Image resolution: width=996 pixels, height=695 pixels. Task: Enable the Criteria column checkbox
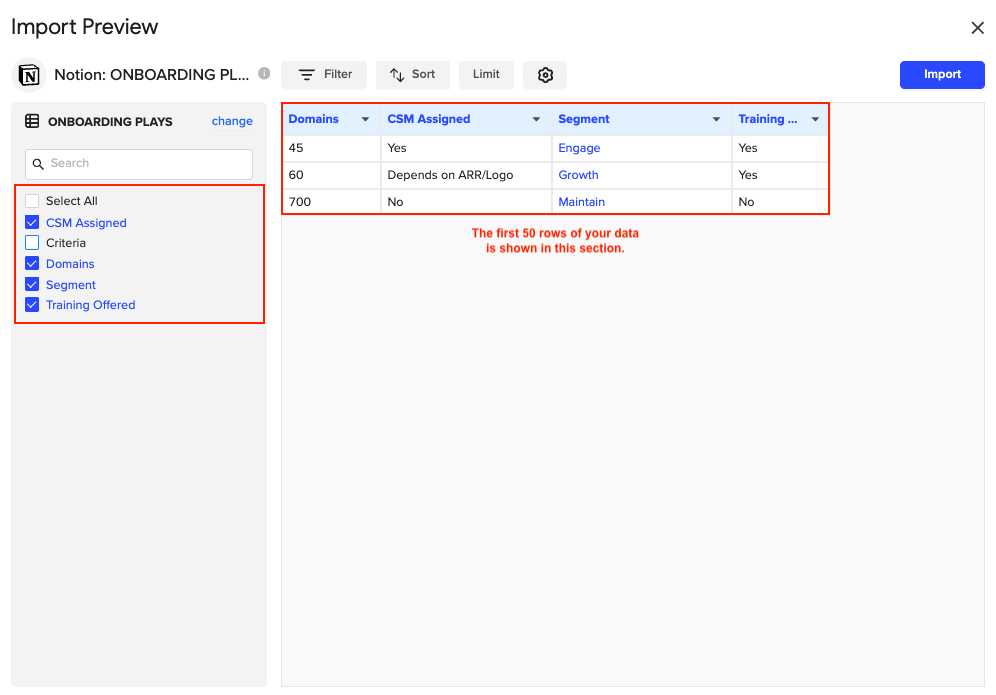[32, 243]
